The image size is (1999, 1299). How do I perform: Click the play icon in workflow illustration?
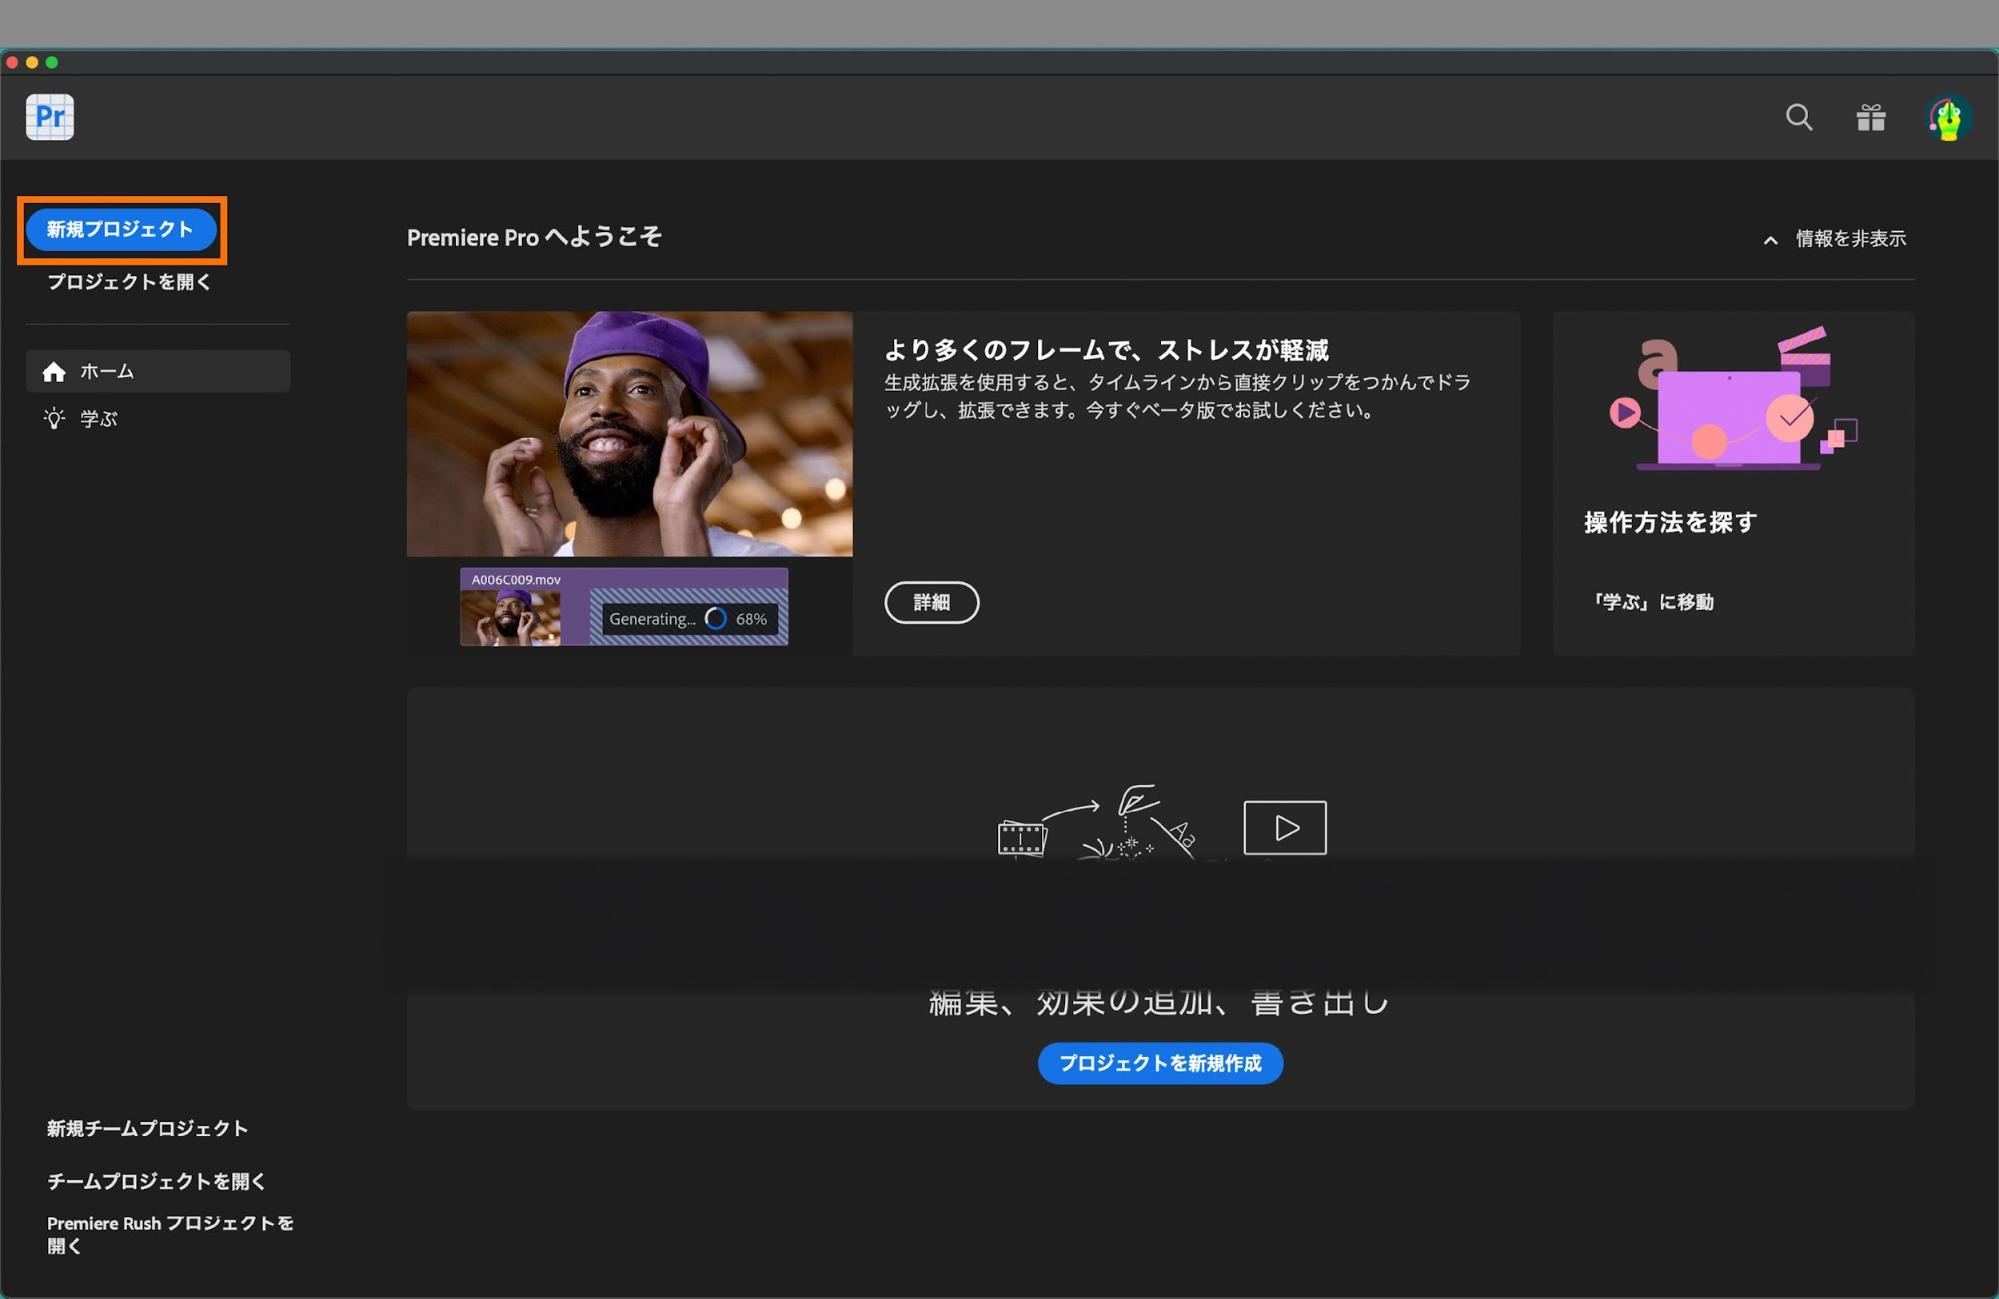[x=1284, y=828]
